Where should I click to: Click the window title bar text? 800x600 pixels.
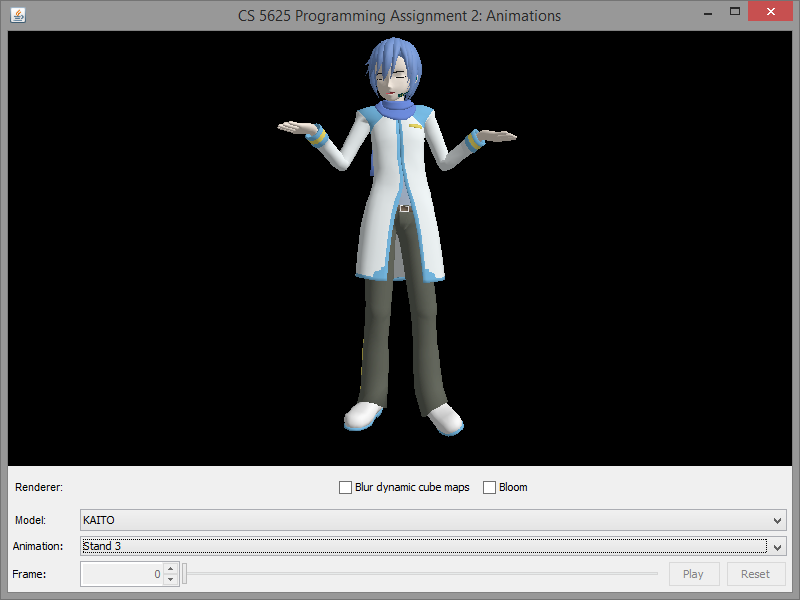pyautogui.click(x=399, y=15)
